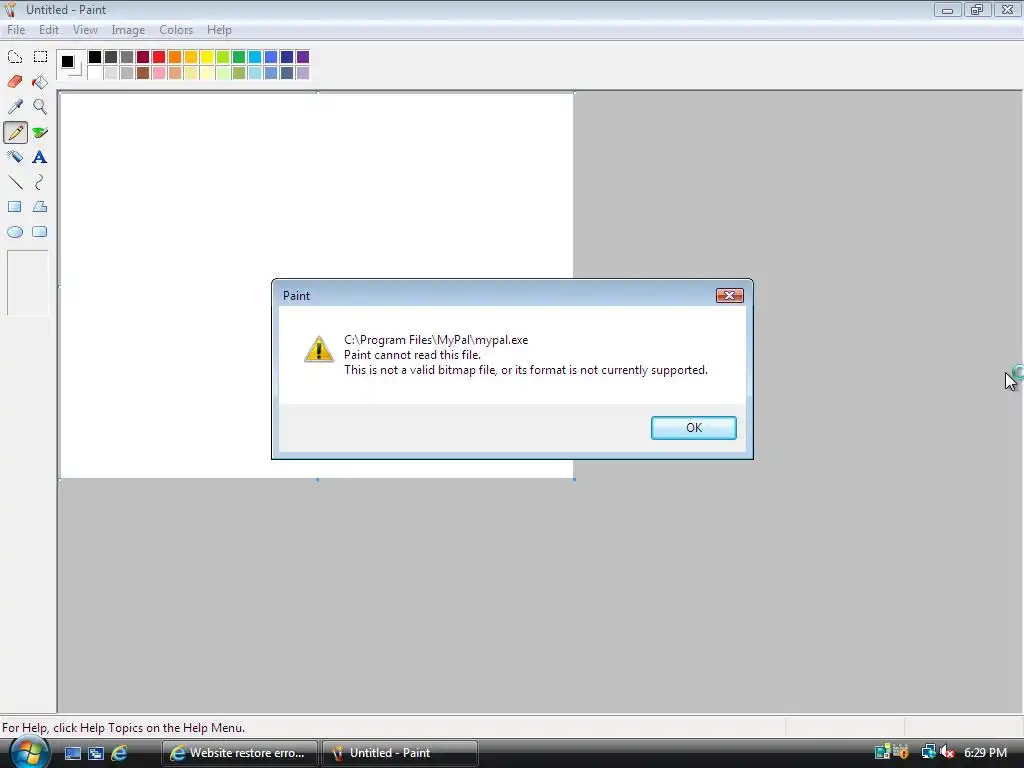Choose the Curve tool
This screenshot has width=1024, height=768.
(40, 182)
